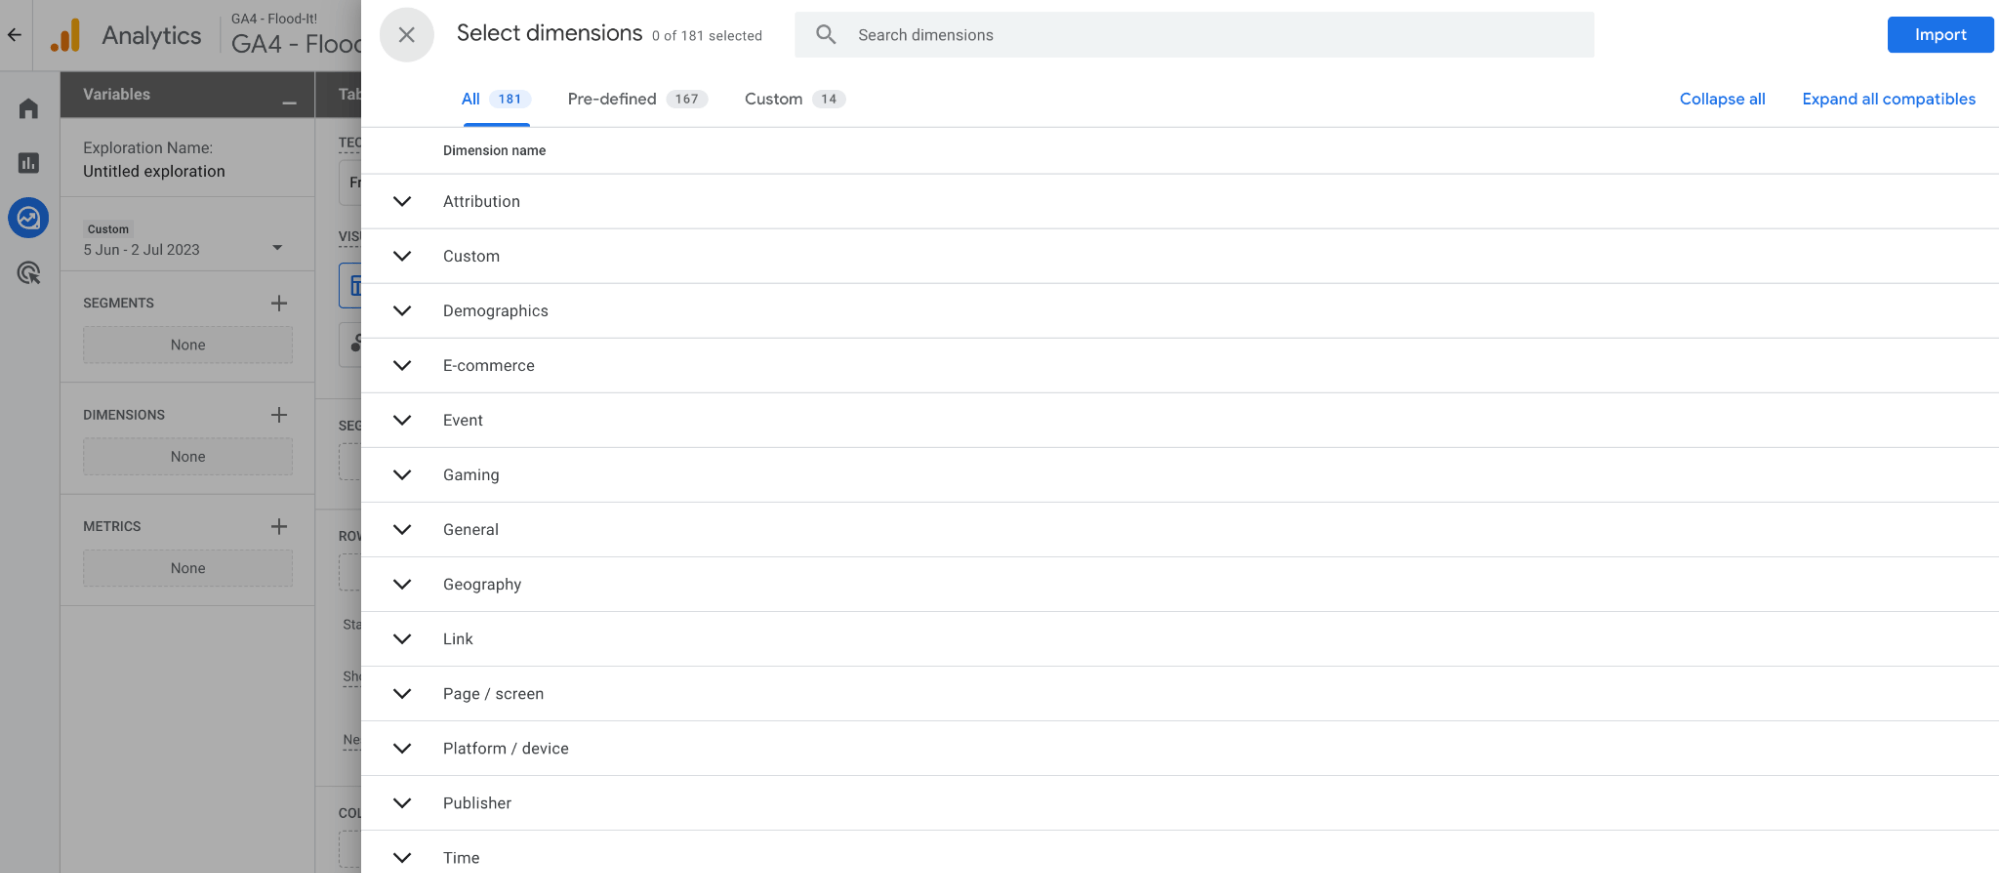Click the search magnifier icon
Viewport: 1999px width, 873px height.
825,35
